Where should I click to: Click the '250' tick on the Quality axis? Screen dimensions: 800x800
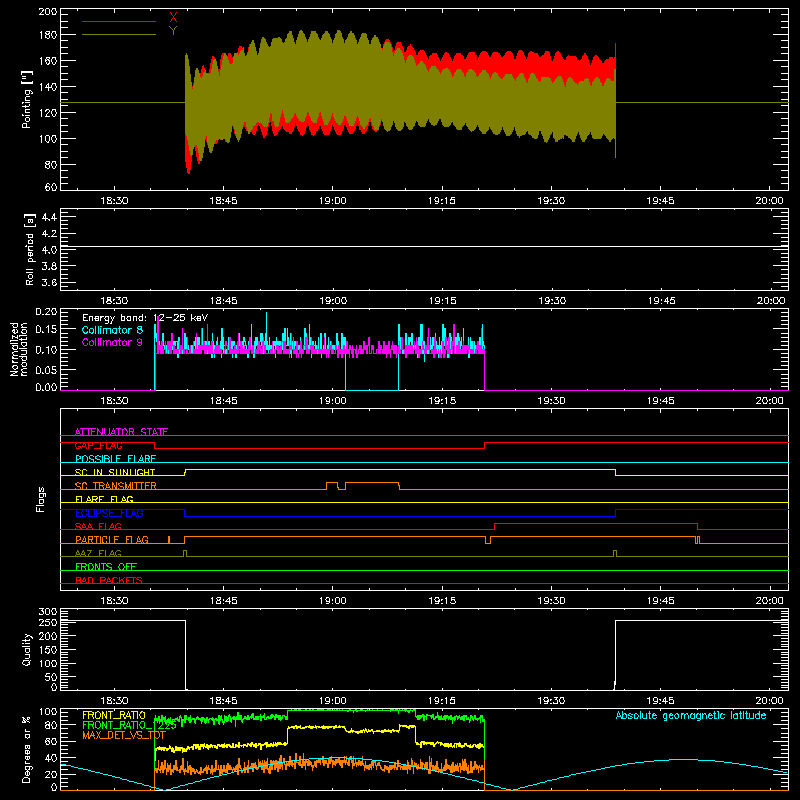[x=48, y=622]
